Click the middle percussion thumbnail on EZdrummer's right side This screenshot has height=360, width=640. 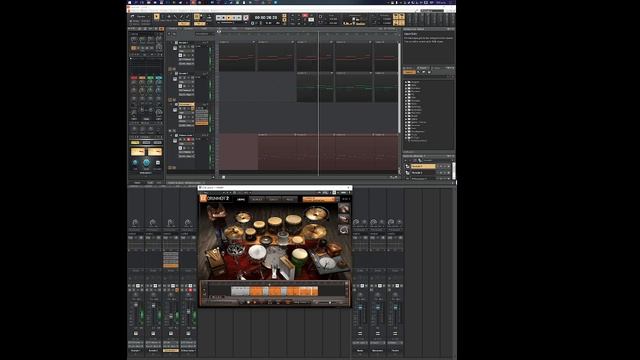coord(344,219)
